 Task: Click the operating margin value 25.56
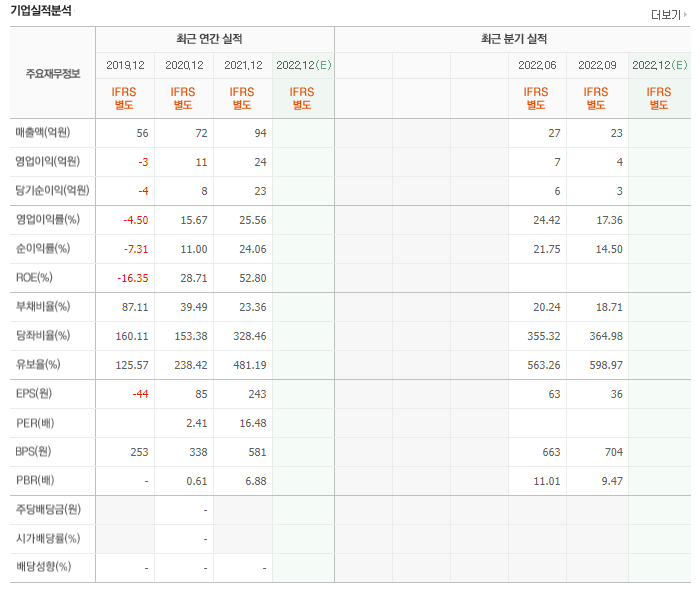[253, 220]
